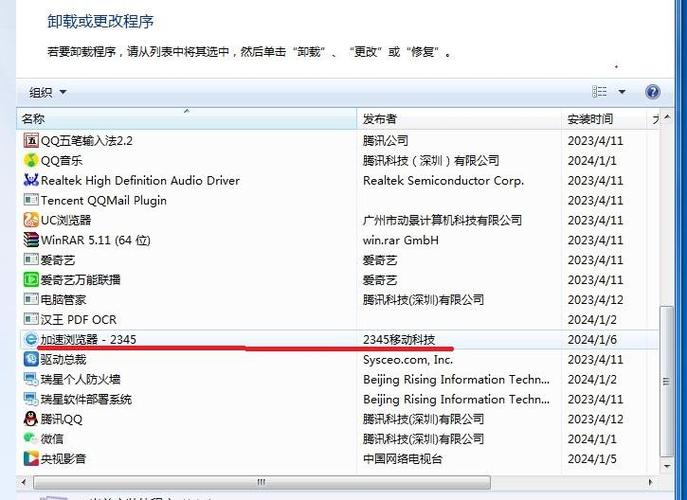
Task: Click the QQ五笔输入法2.2 program icon
Action: pos(31,141)
